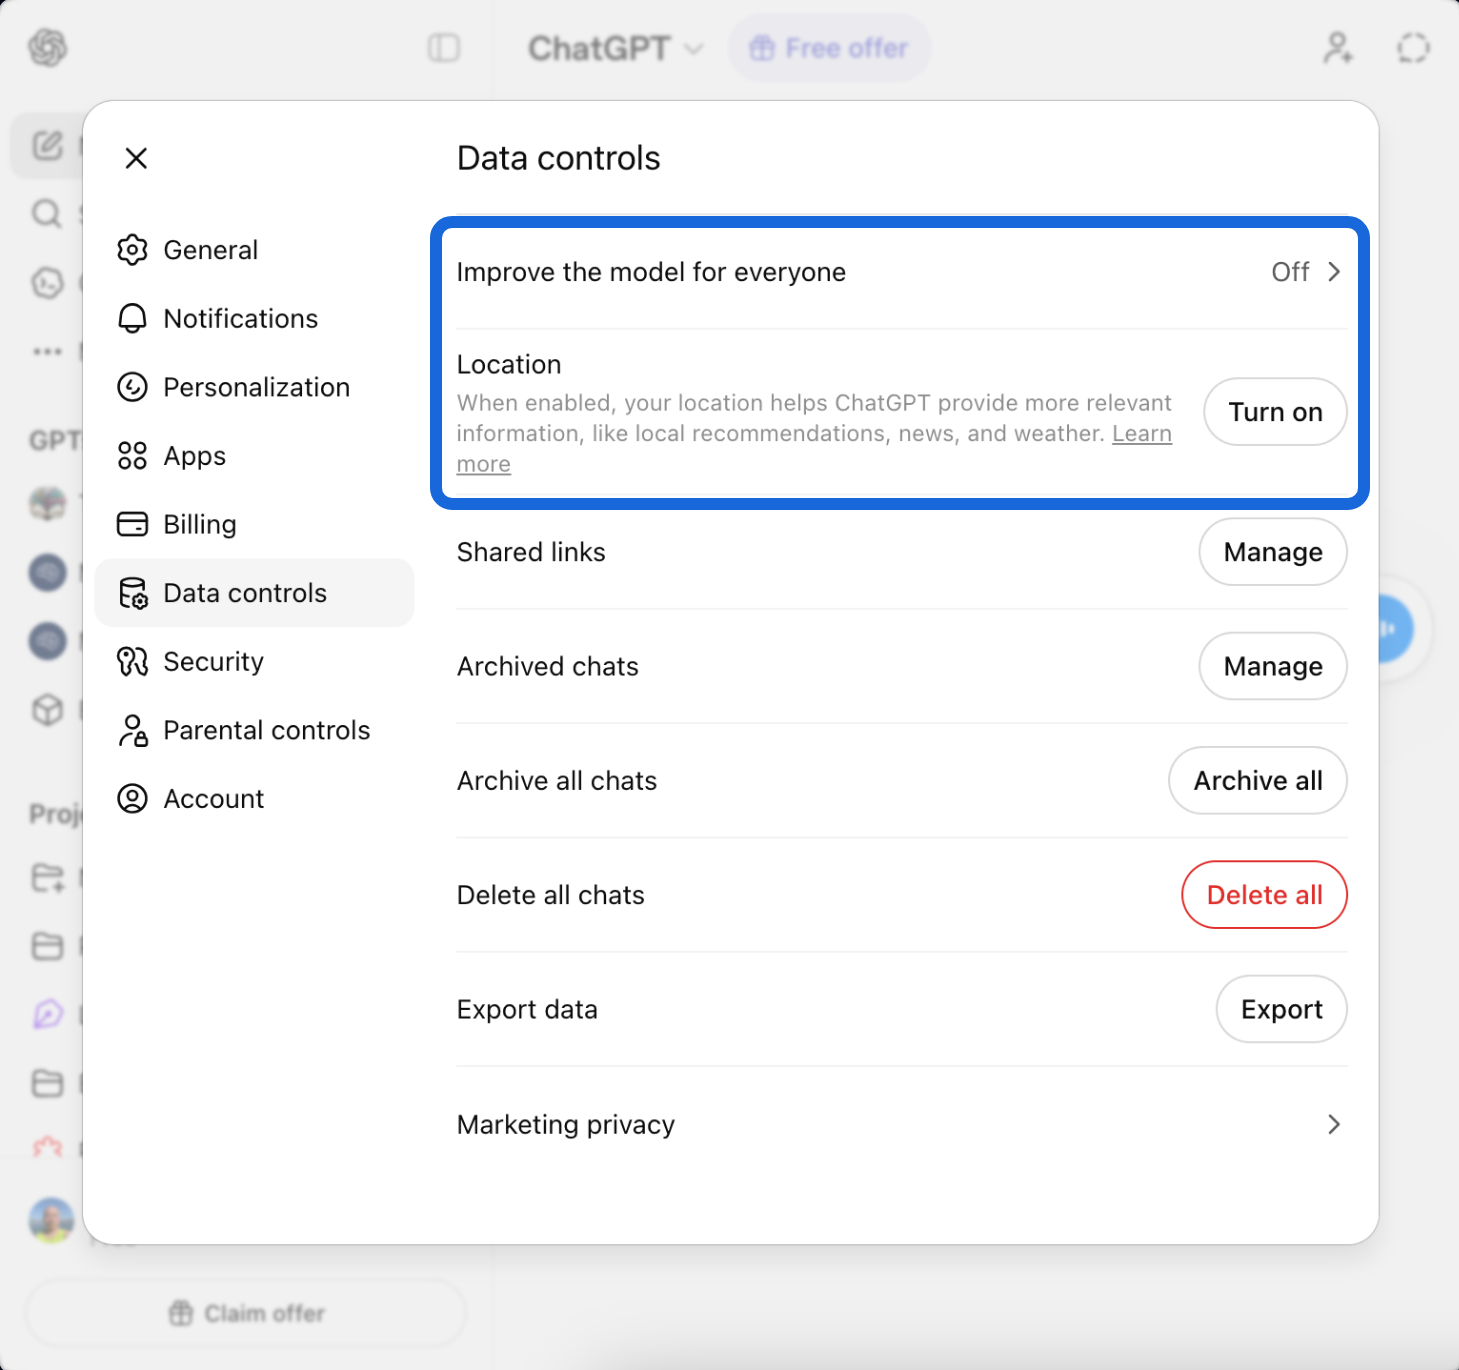Screen dimensions: 1459x1370
Task: Click Manage next to Shared links
Action: click(x=1272, y=552)
